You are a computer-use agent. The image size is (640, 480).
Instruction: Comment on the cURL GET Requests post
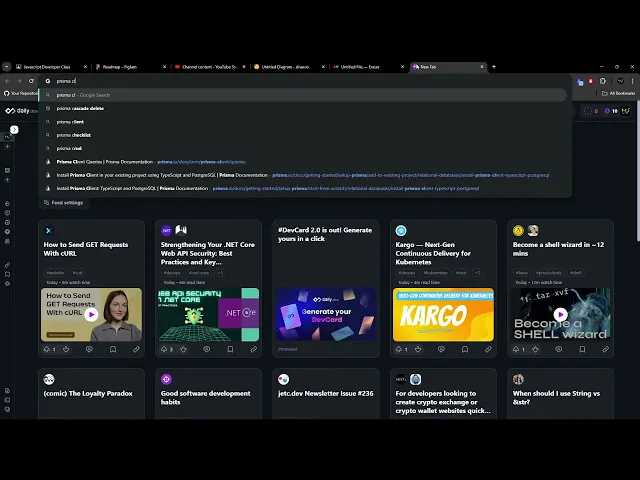tap(89, 349)
